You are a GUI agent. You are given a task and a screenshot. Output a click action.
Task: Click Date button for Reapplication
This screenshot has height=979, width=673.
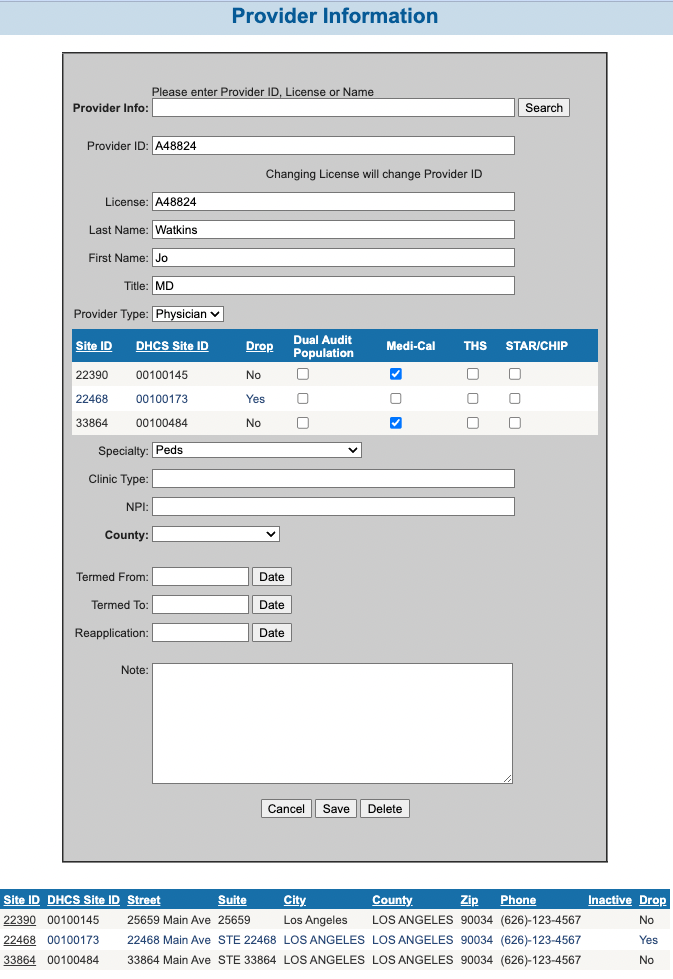(x=272, y=633)
